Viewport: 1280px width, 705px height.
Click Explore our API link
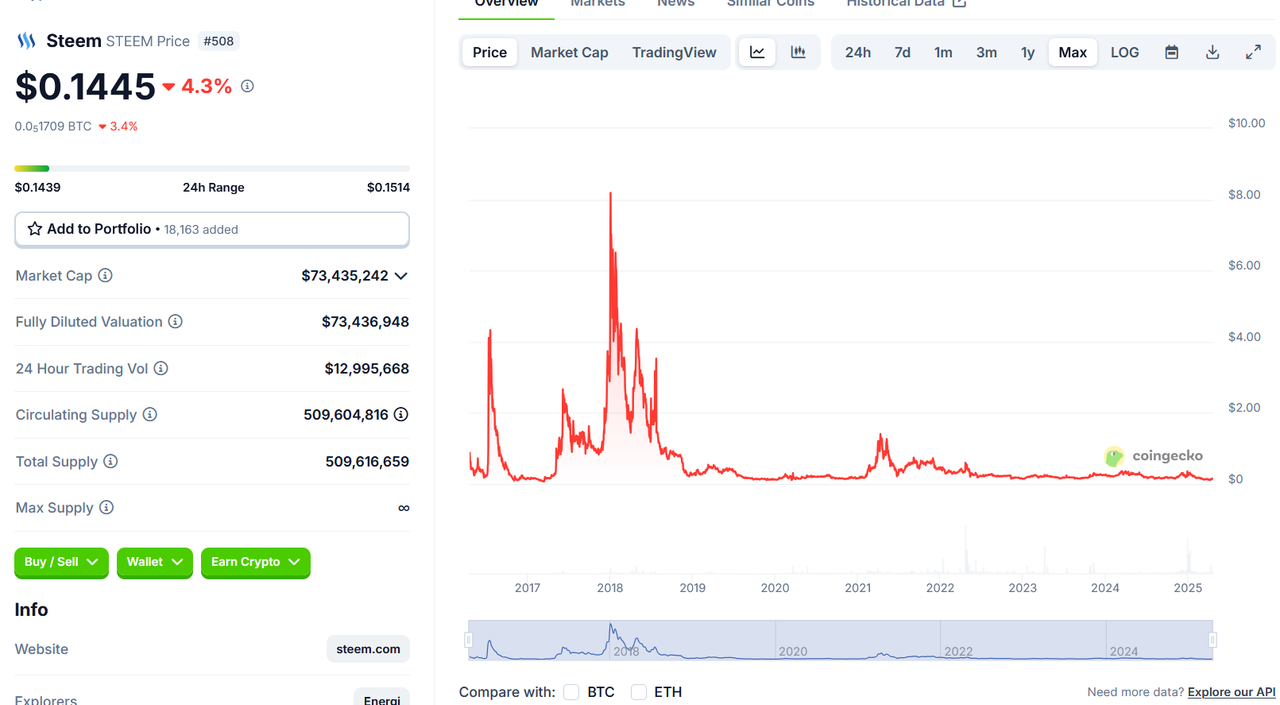pyautogui.click(x=1231, y=692)
